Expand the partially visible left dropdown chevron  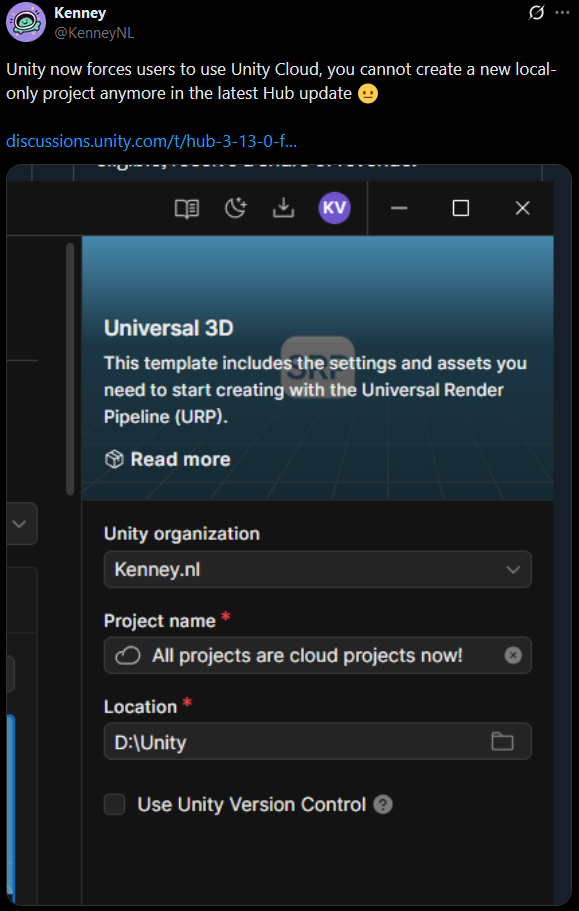coord(19,523)
